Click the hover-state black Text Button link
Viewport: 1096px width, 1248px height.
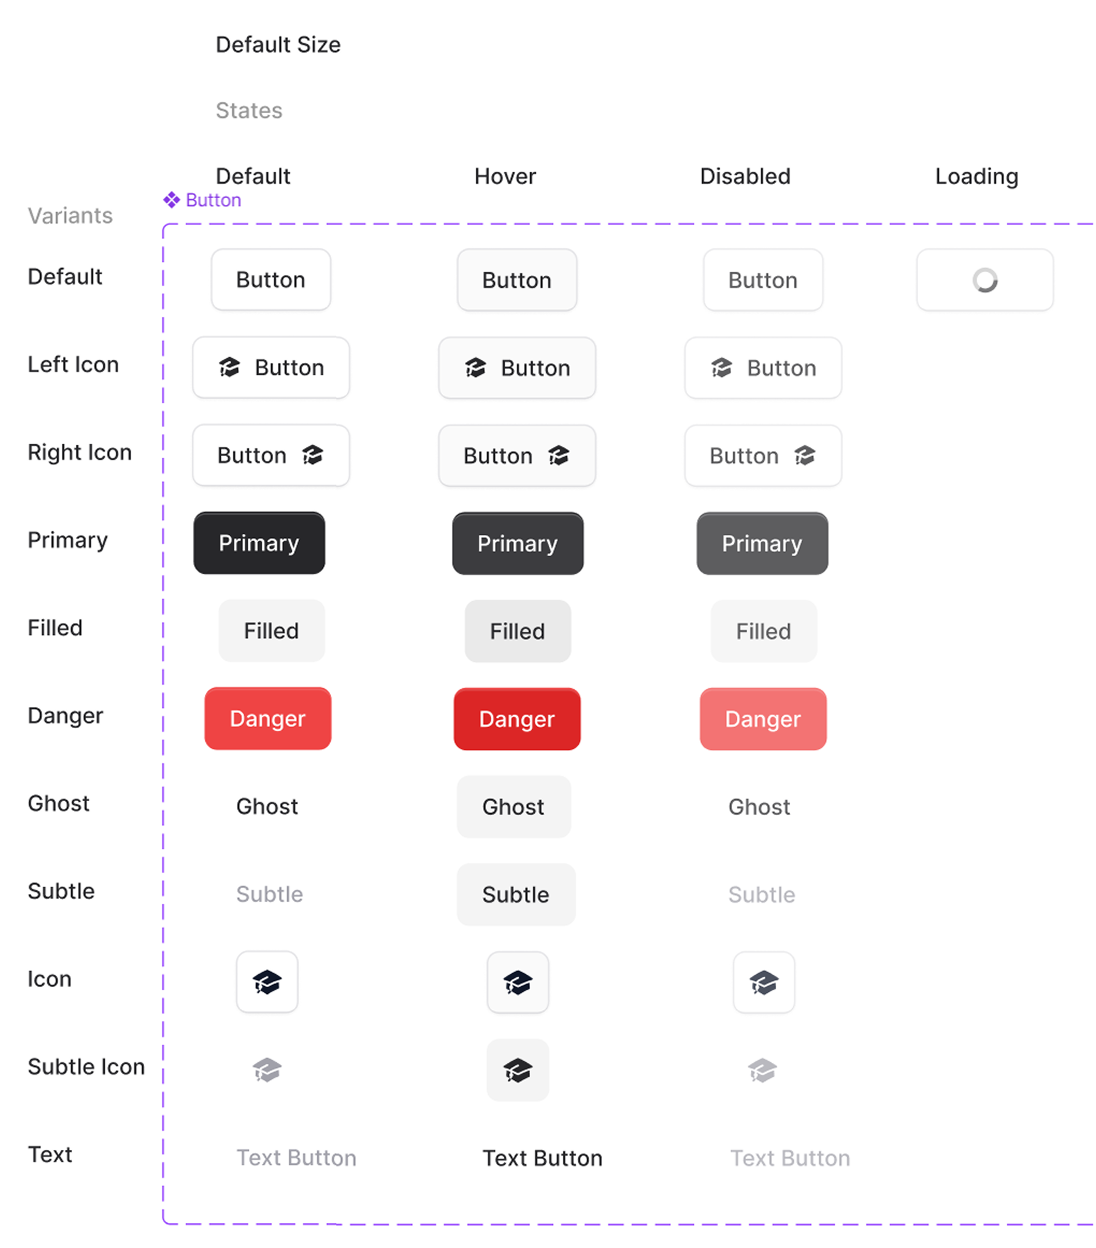tap(542, 1158)
